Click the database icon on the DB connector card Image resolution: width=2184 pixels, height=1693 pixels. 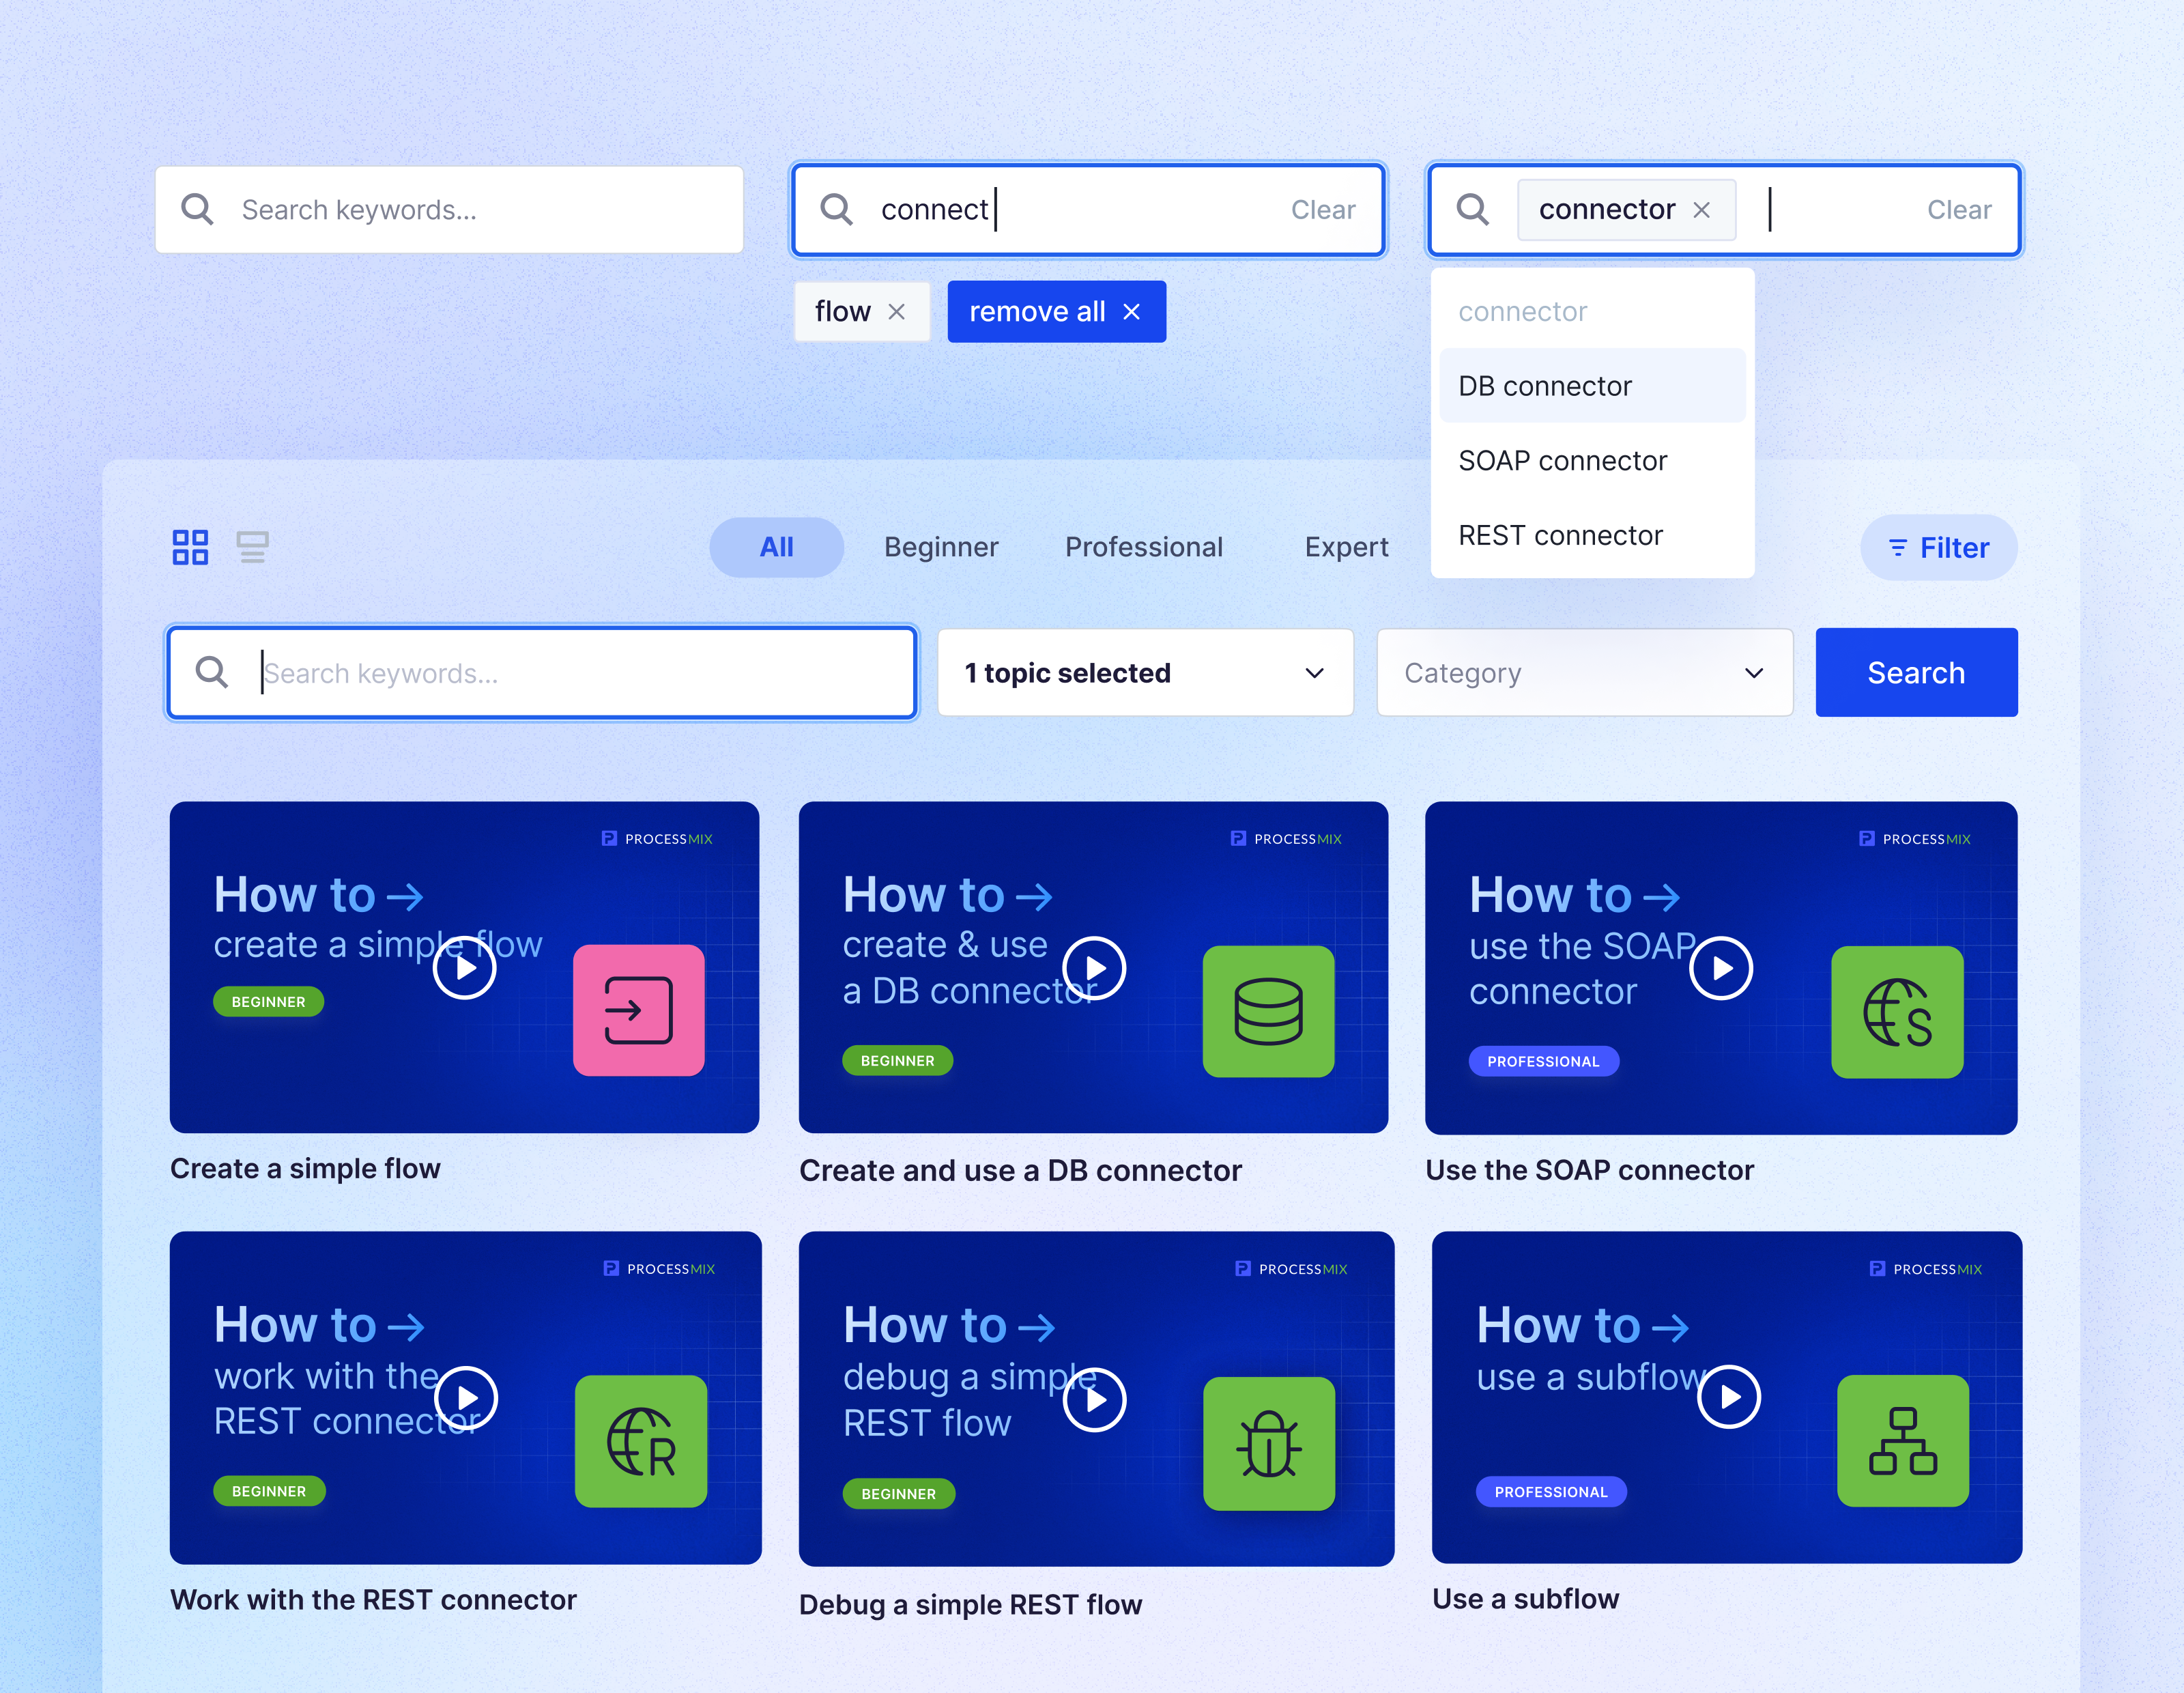tap(1268, 1011)
